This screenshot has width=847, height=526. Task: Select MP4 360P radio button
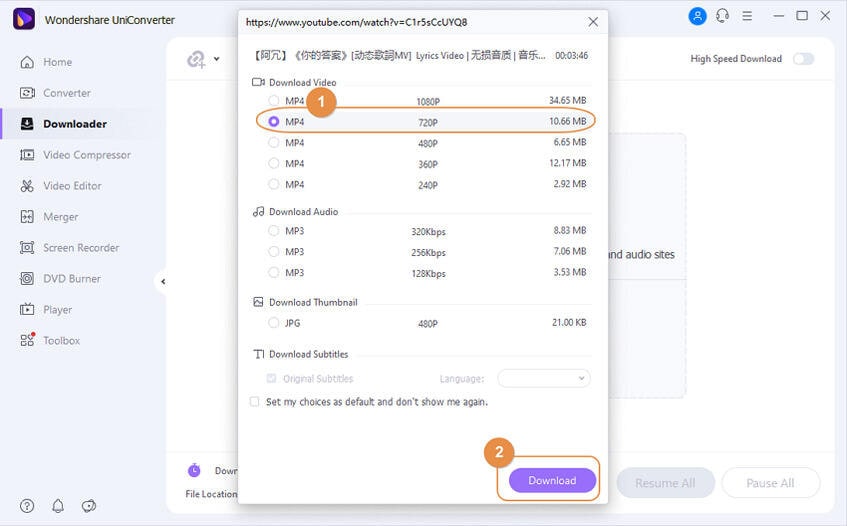tap(274, 163)
